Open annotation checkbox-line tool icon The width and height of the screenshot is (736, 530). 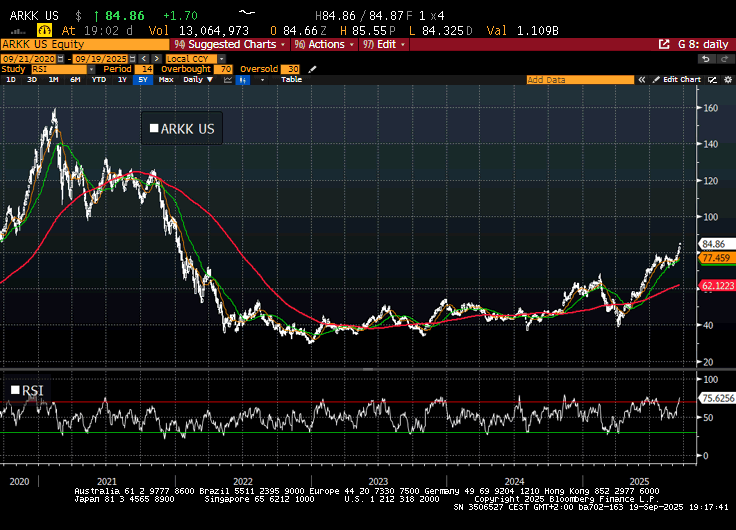[x=712, y=80]
